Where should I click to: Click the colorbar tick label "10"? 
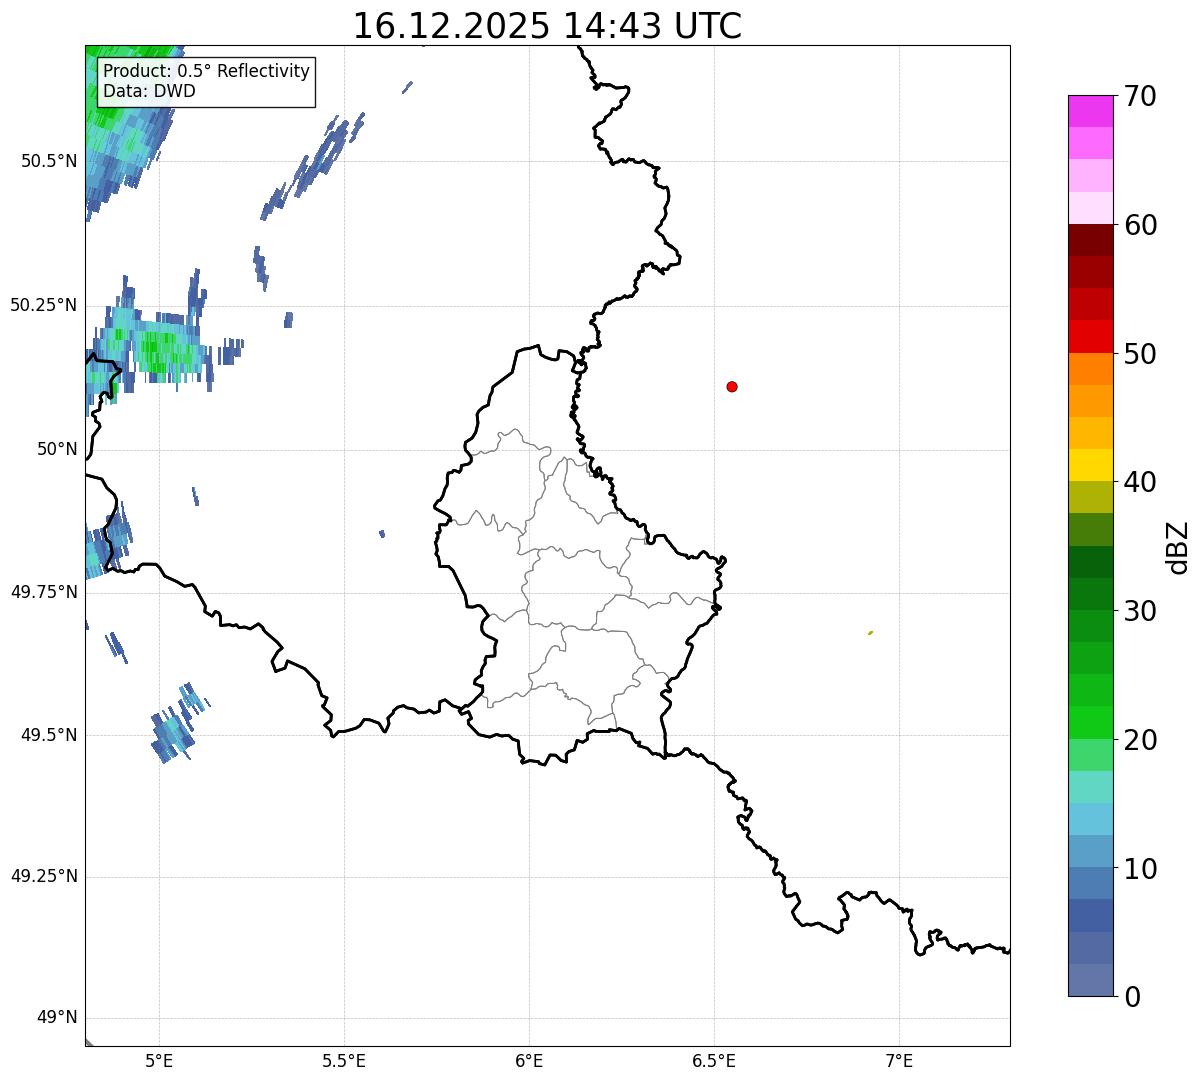(1140, 869)
